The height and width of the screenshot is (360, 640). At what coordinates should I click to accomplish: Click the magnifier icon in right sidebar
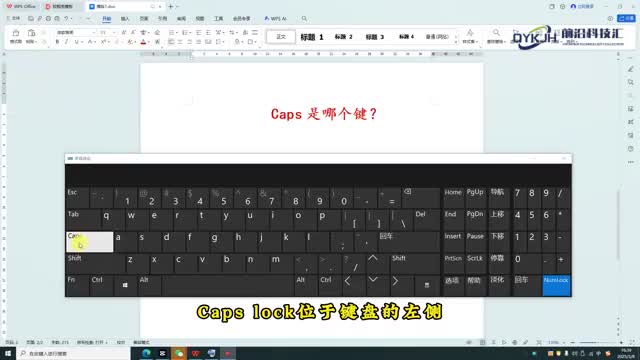631,82
